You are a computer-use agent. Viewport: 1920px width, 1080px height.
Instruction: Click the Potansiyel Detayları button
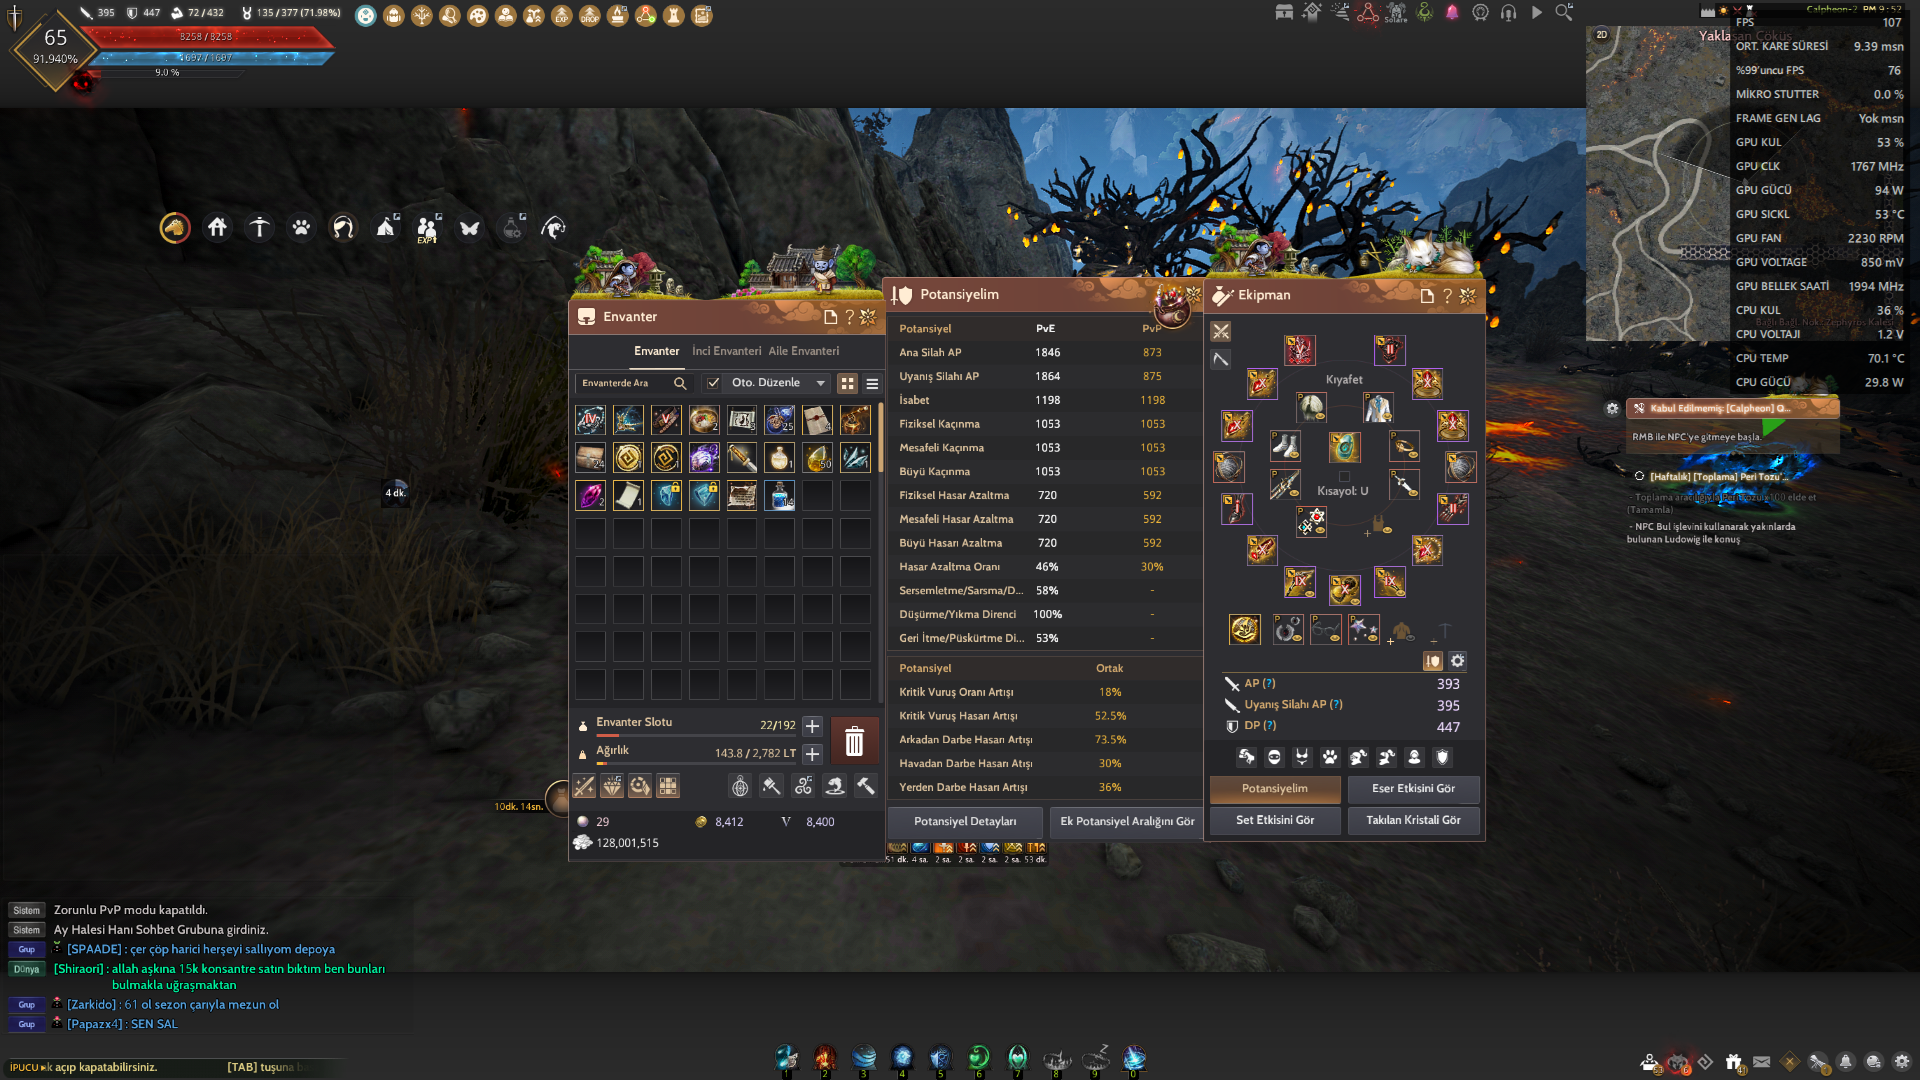965,822
